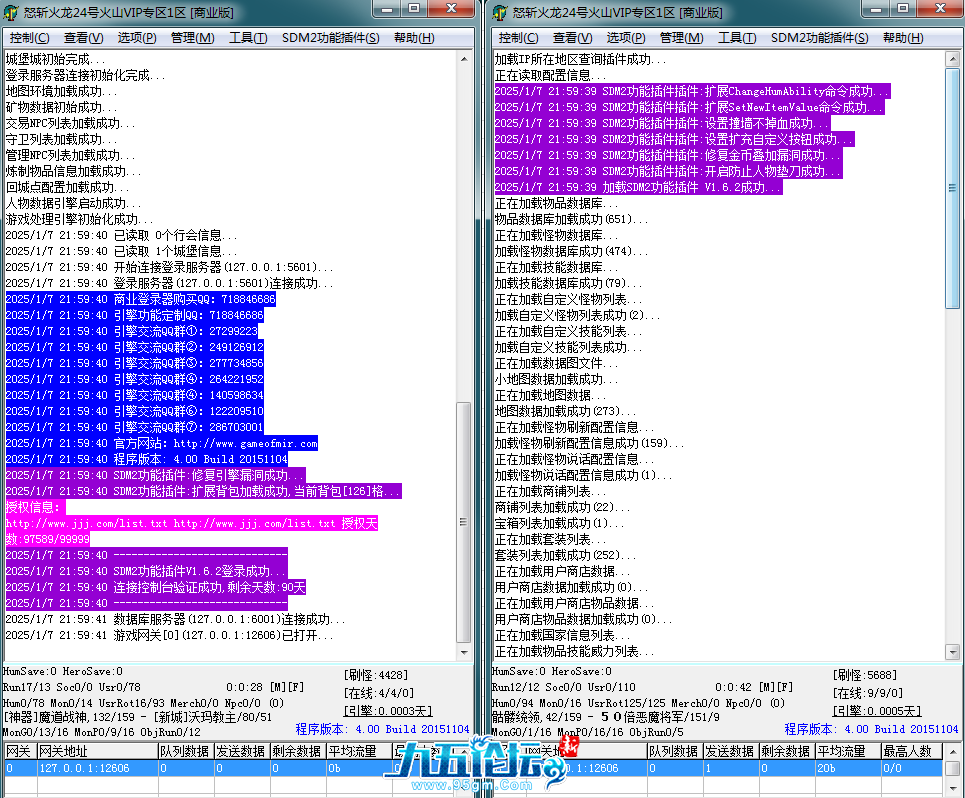This screenshot has height=798, width=965.
Task: Open the 帮助(H) menu in left window
Action: coord(414,38)
